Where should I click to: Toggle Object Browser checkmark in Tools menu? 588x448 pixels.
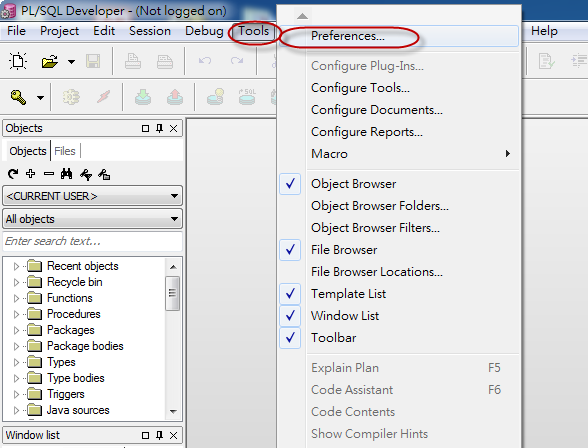pos(290,184)
